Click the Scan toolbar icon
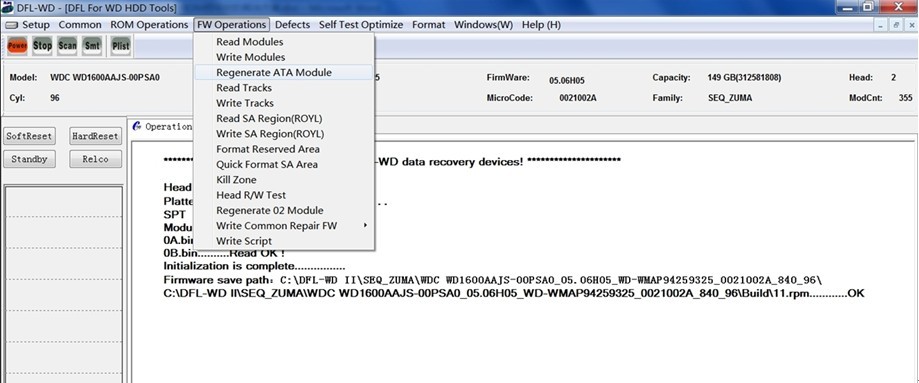 (67, 46)
